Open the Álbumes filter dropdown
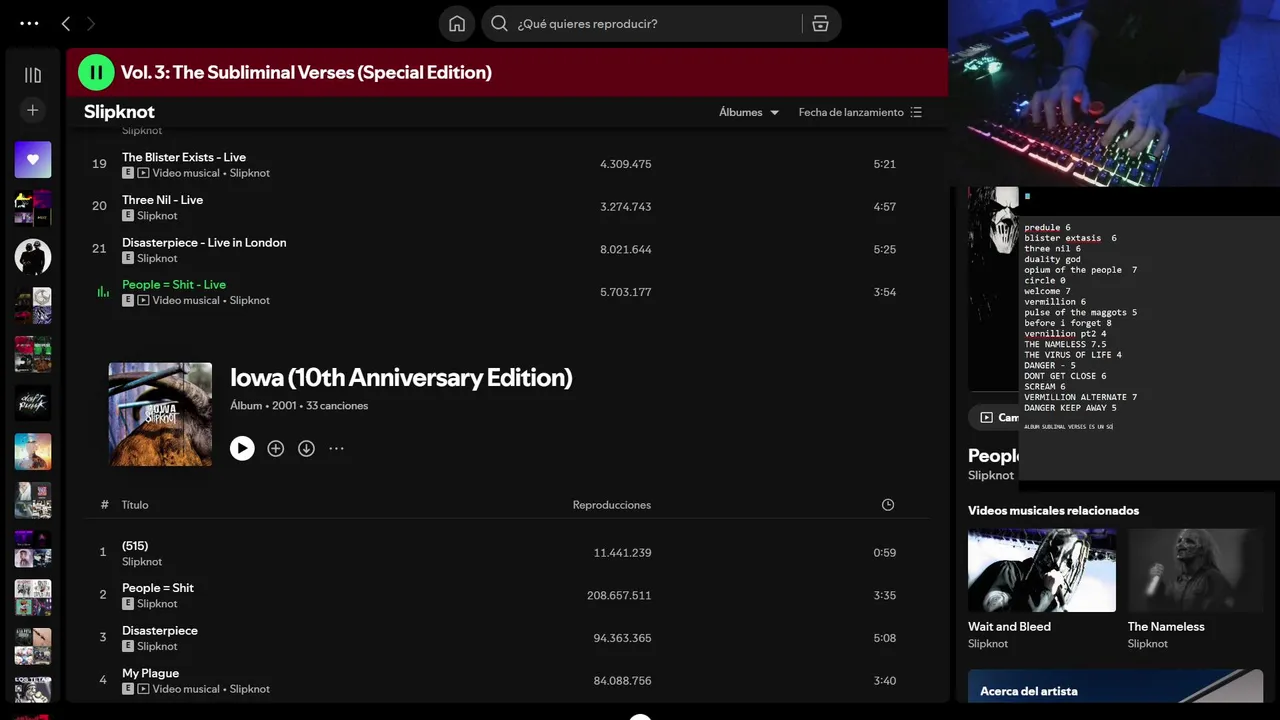 point(749,112)
